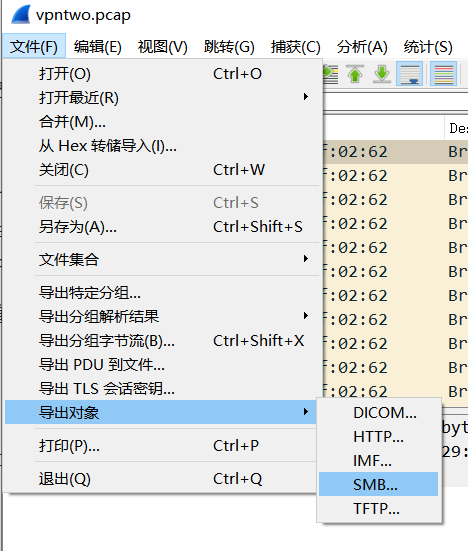This screenshot has height=551, width=468.
Task: Click the display filter input bar
Action: point(395,103)
